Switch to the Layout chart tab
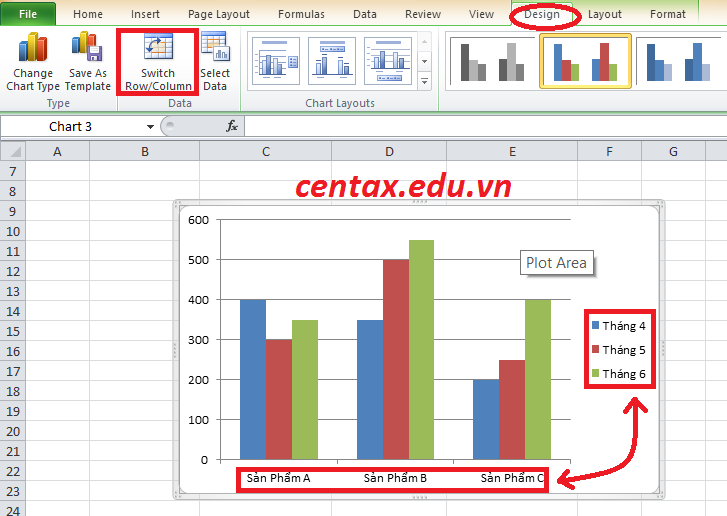This screenshot has width=727, height=516. coord(605,14)
